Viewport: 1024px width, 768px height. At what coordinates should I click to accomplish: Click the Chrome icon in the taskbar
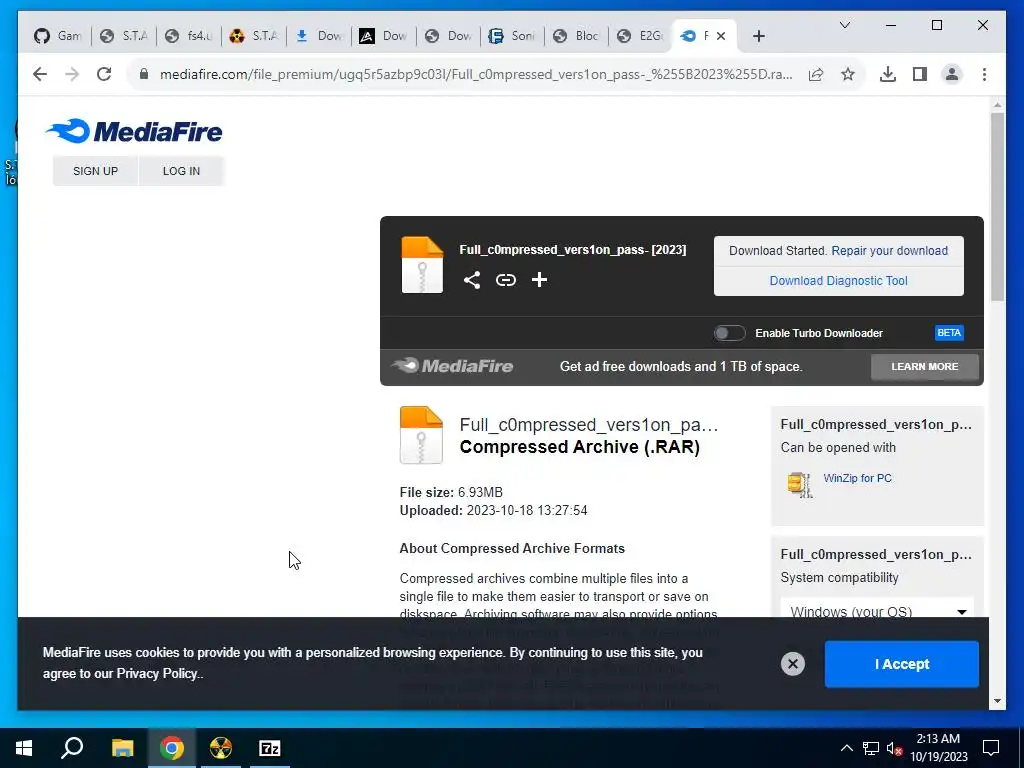pos(172,748)
